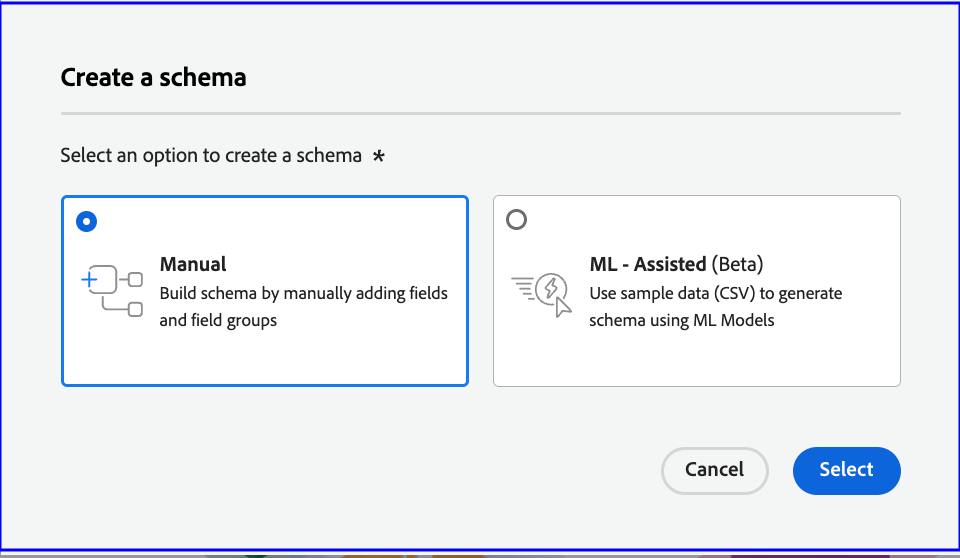The width and height of the screenshot is (960, 558).
Task: Click the "Manual" option title
Action: pos(193,265)
